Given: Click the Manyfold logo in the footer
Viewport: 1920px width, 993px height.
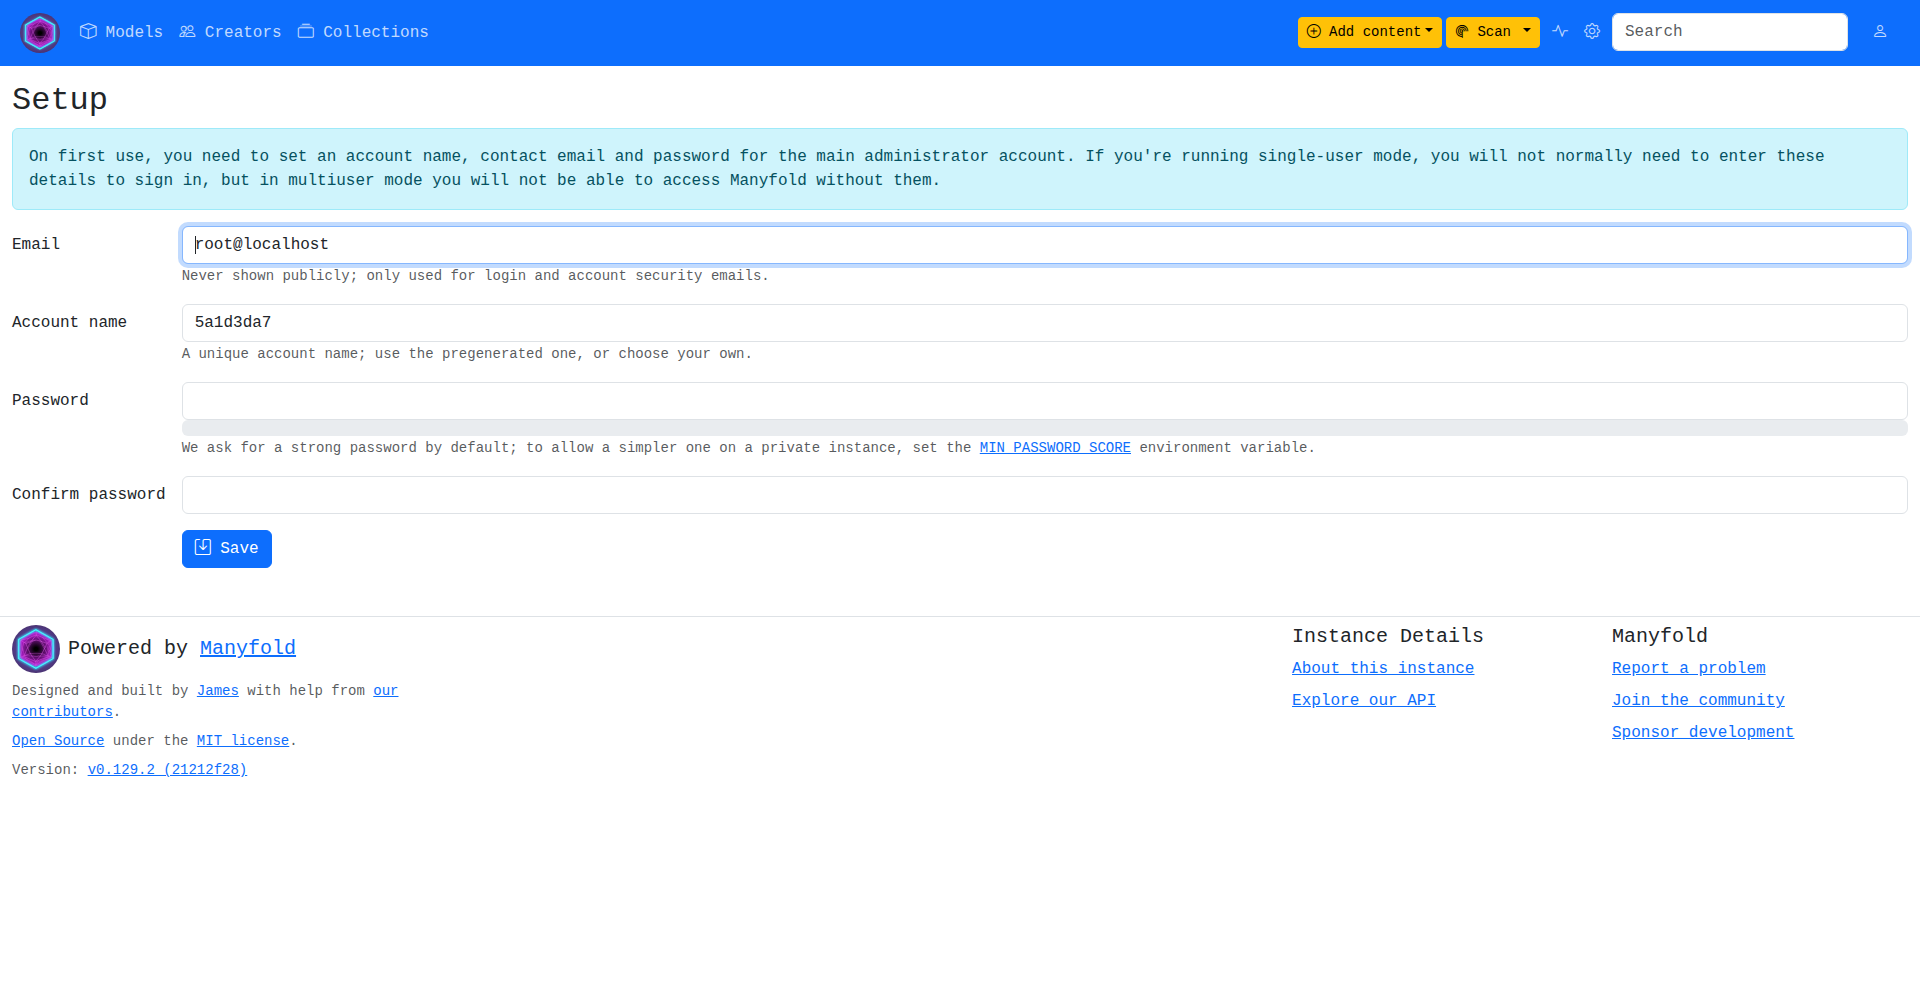Looking at the screenshot, I should 36,649.
